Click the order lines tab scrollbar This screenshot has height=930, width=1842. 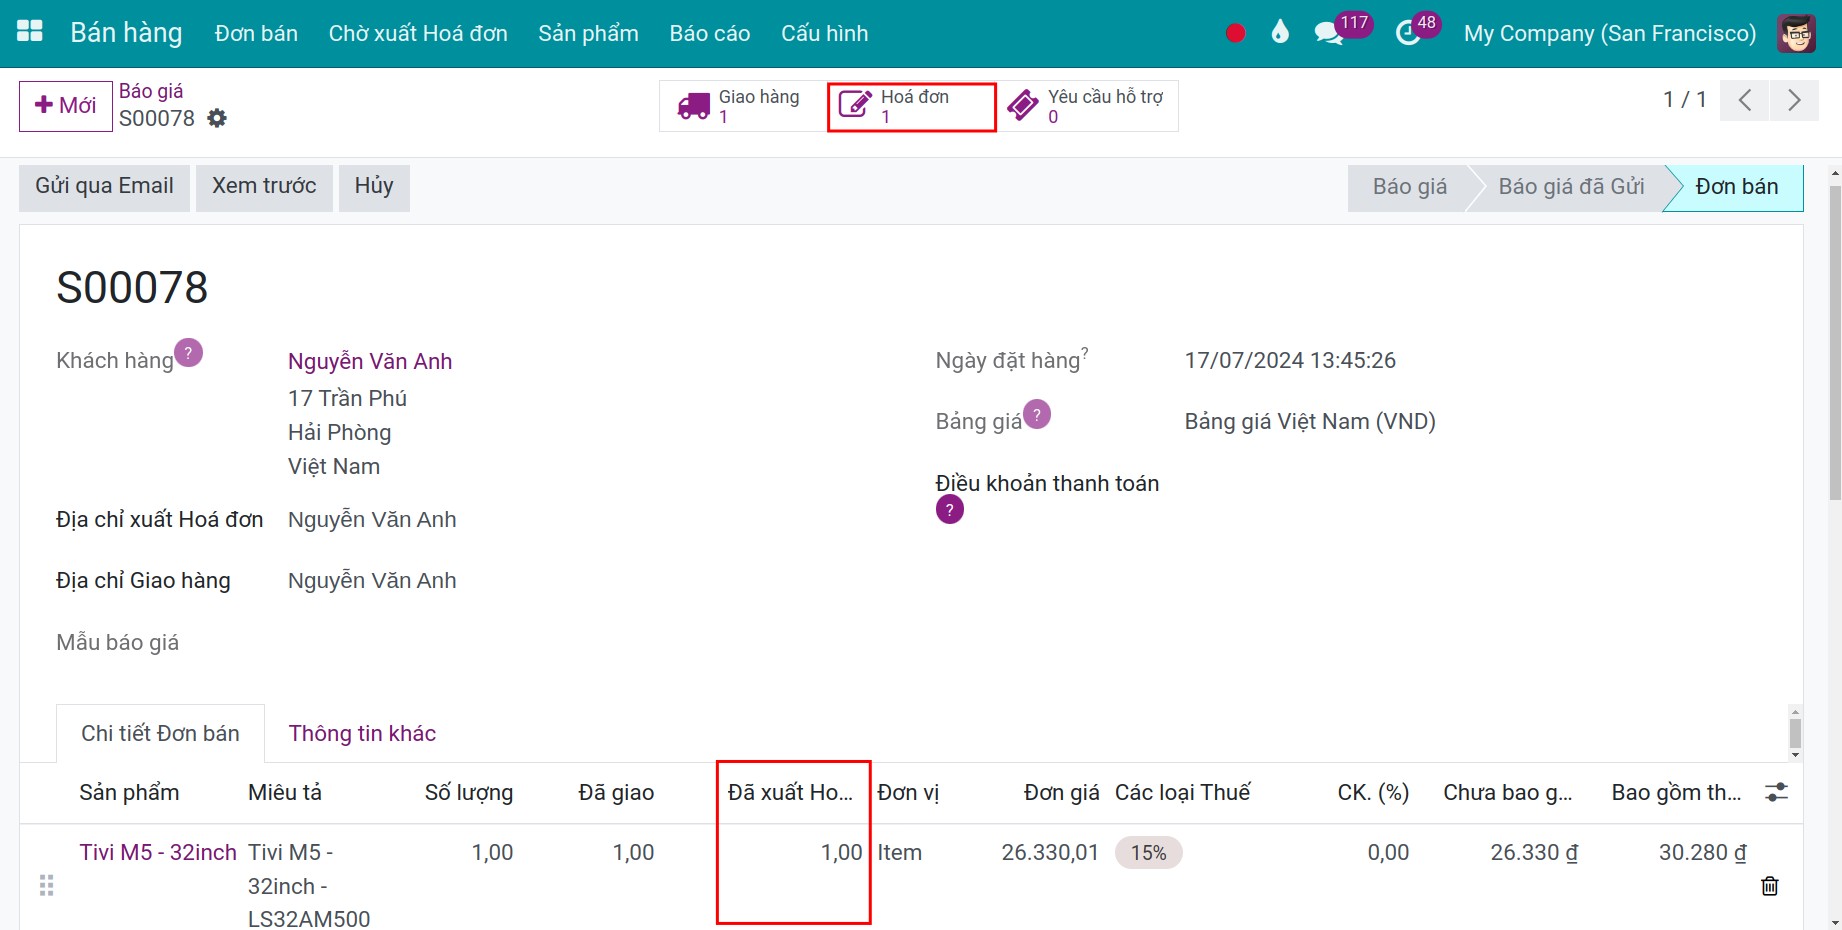pos(1795,733)
